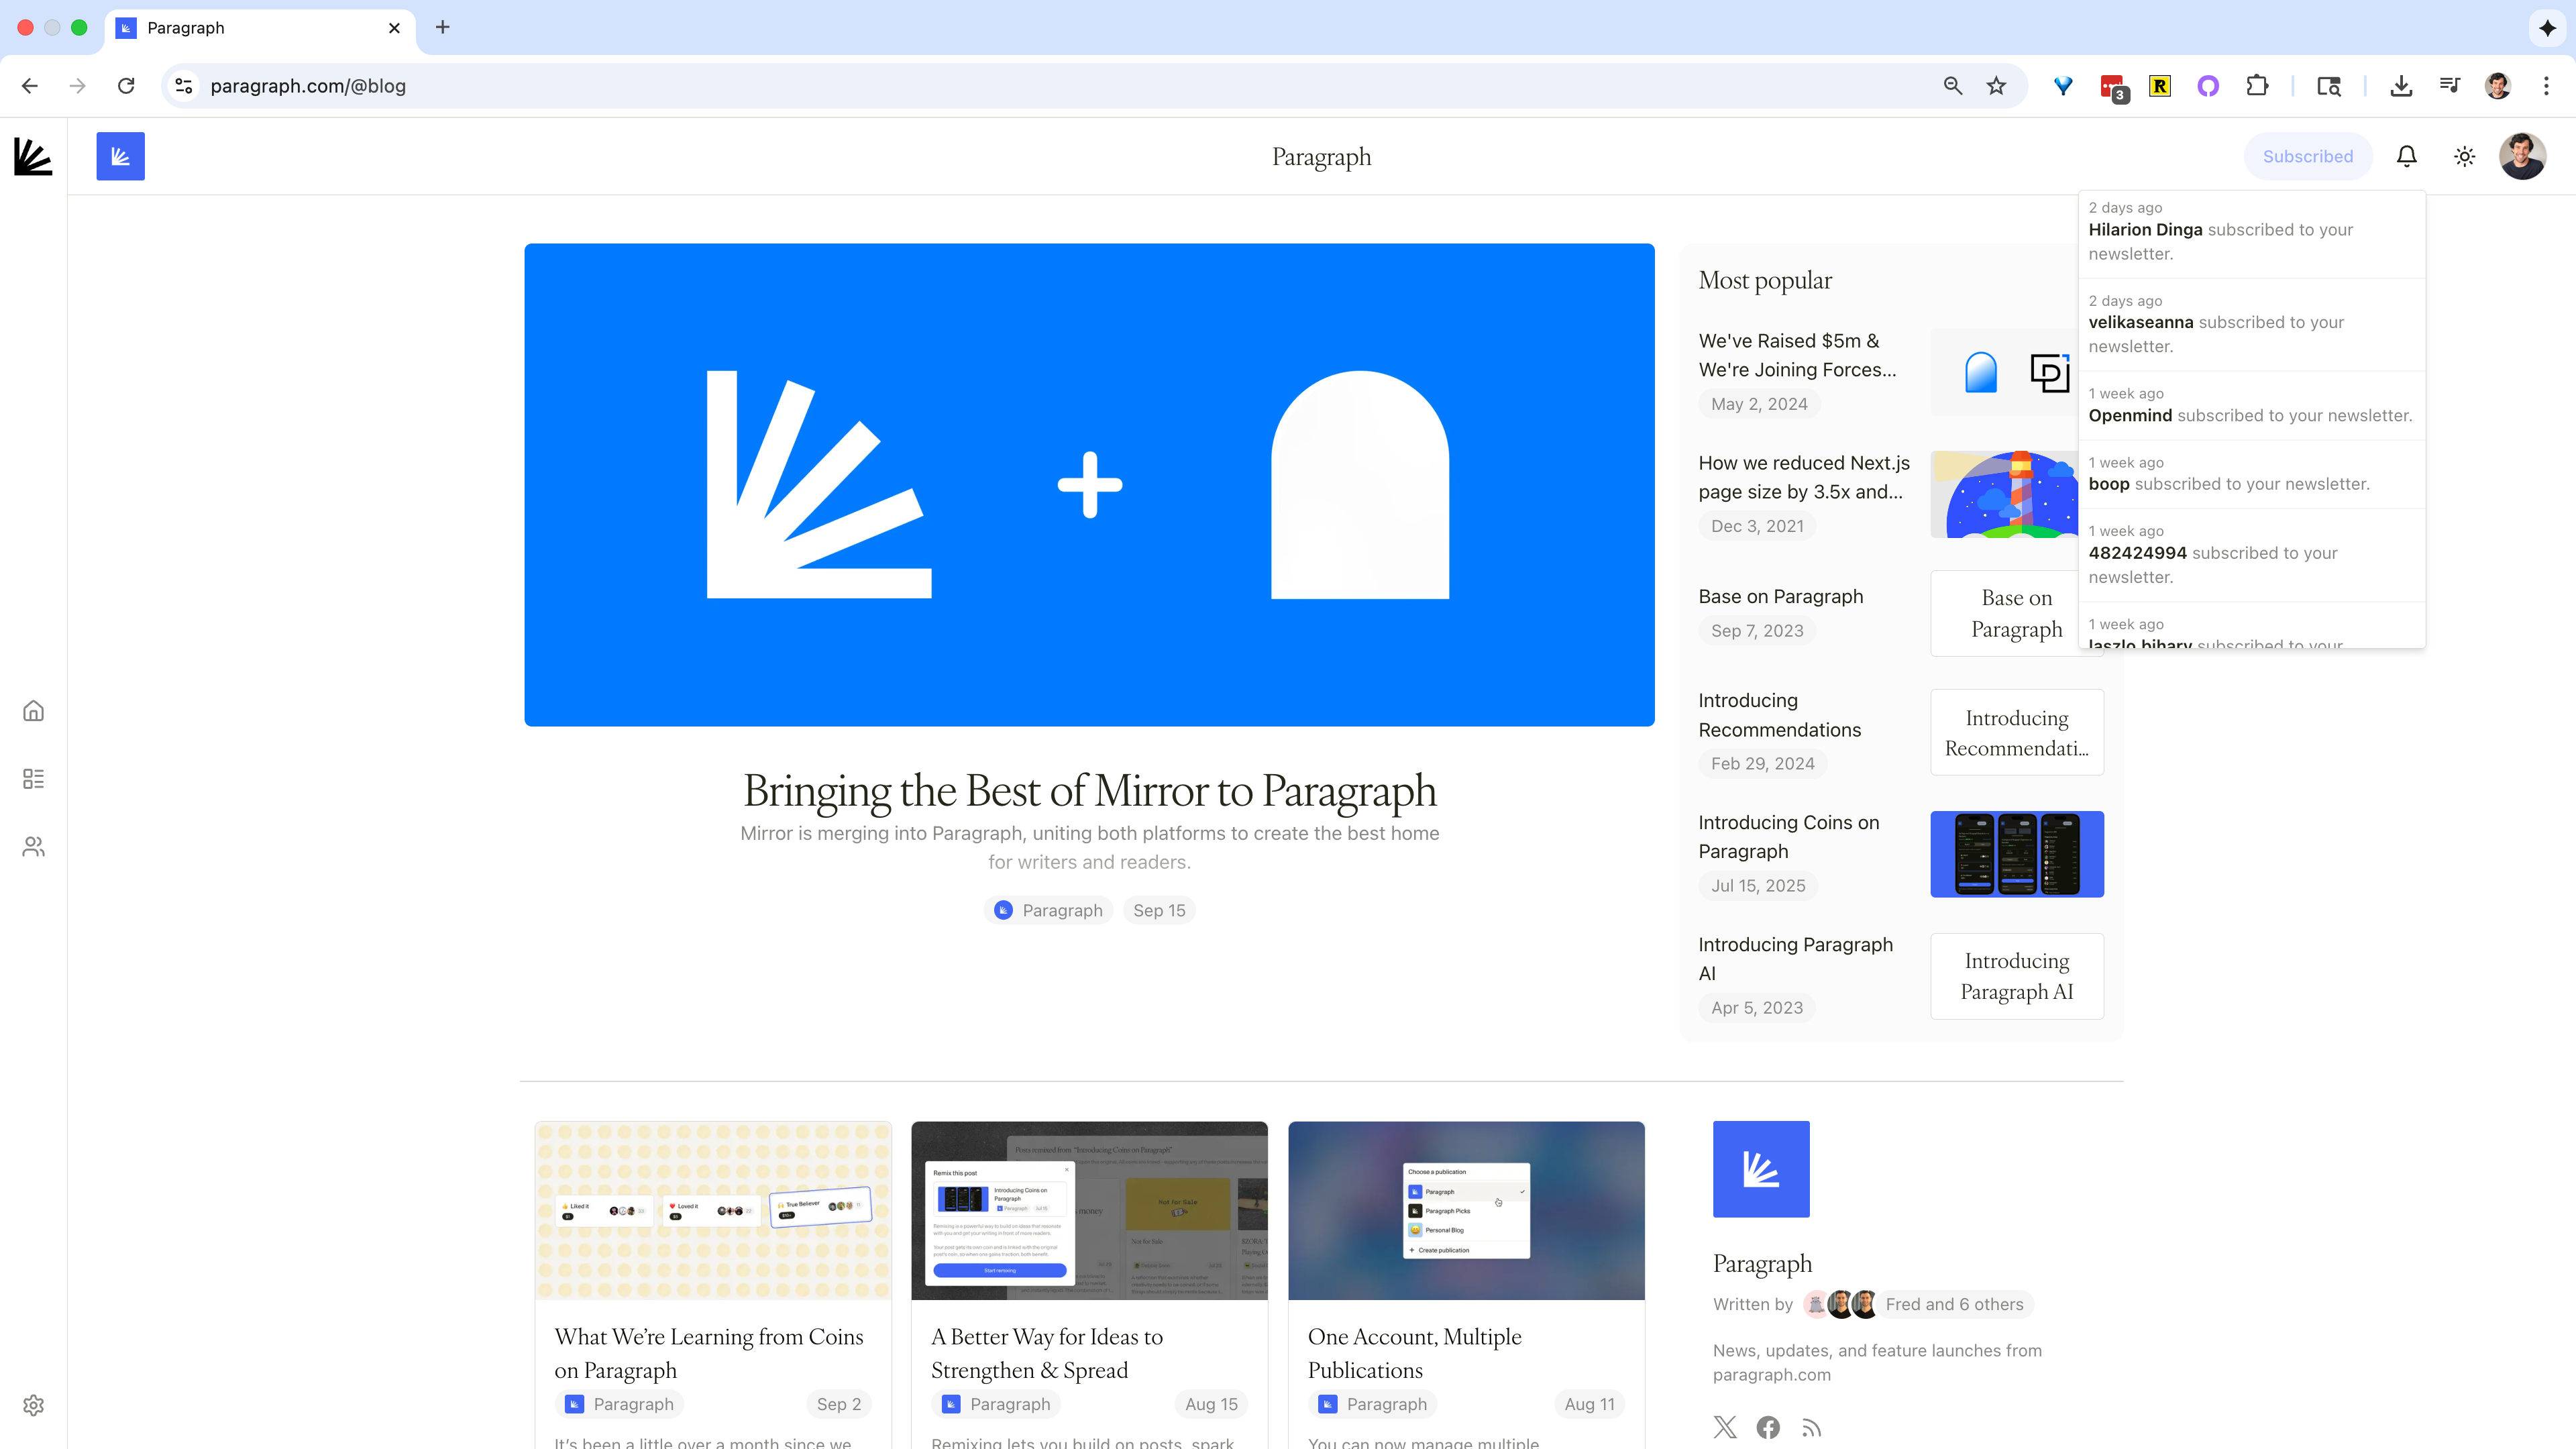The image size is (2576, 1449).
Task: Click the address bar URL field
Action: [1000, 86]
